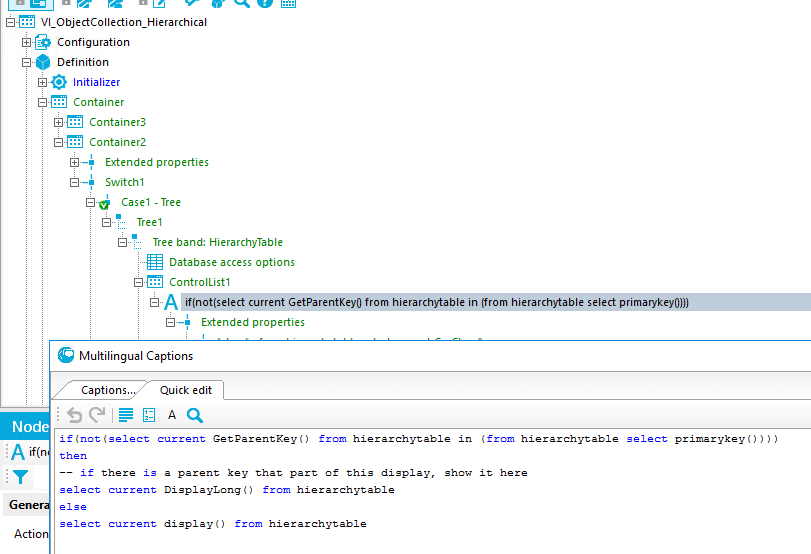Expand Extended properties under Container2
The width and height of the screenshot is (811, 554).
[x=74, y=162]
